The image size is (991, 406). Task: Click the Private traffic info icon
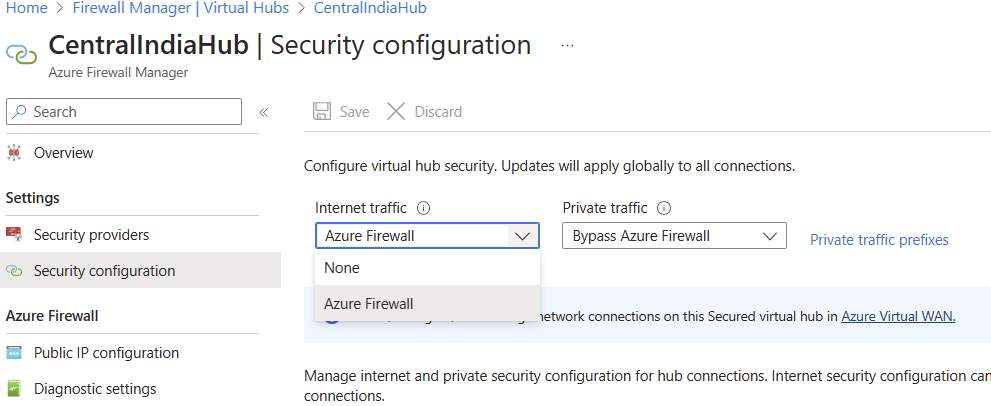[664, 209]
